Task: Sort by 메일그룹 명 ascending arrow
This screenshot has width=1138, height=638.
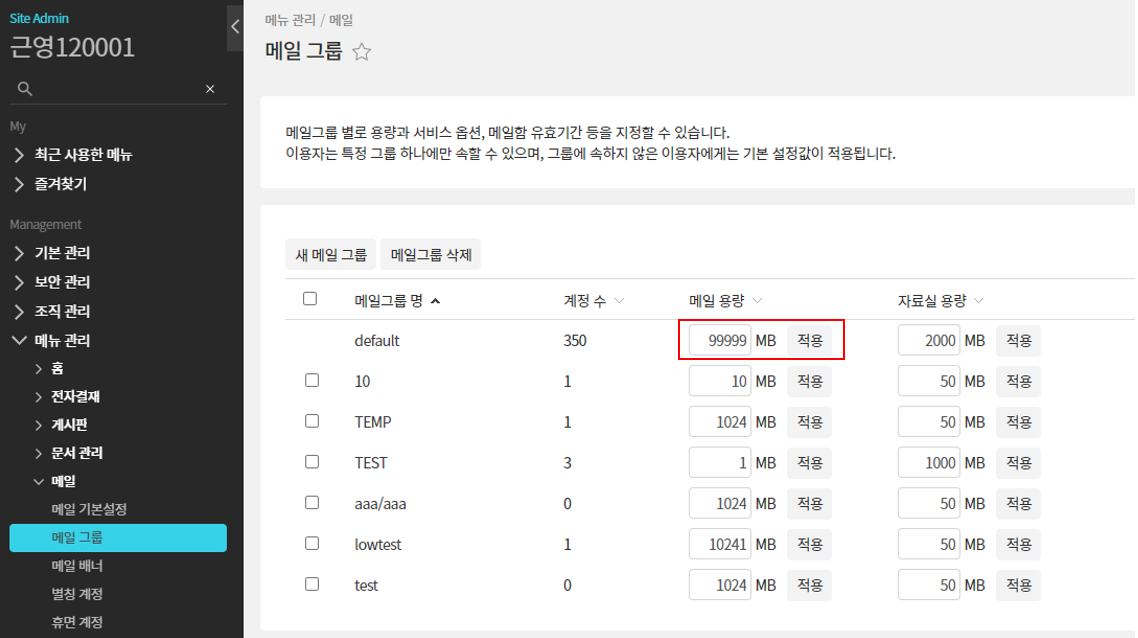Action: [434, 300]
